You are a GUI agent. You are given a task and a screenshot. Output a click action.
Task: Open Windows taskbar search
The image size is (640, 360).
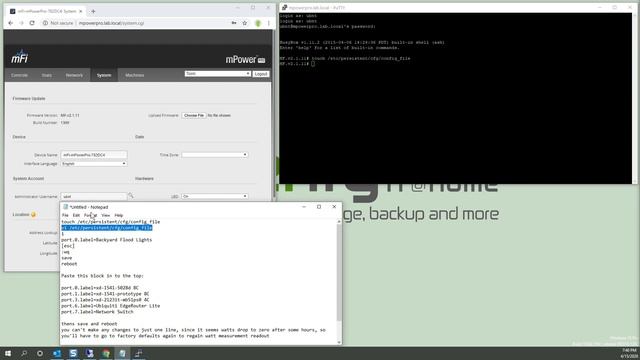(x=24, y=353)
